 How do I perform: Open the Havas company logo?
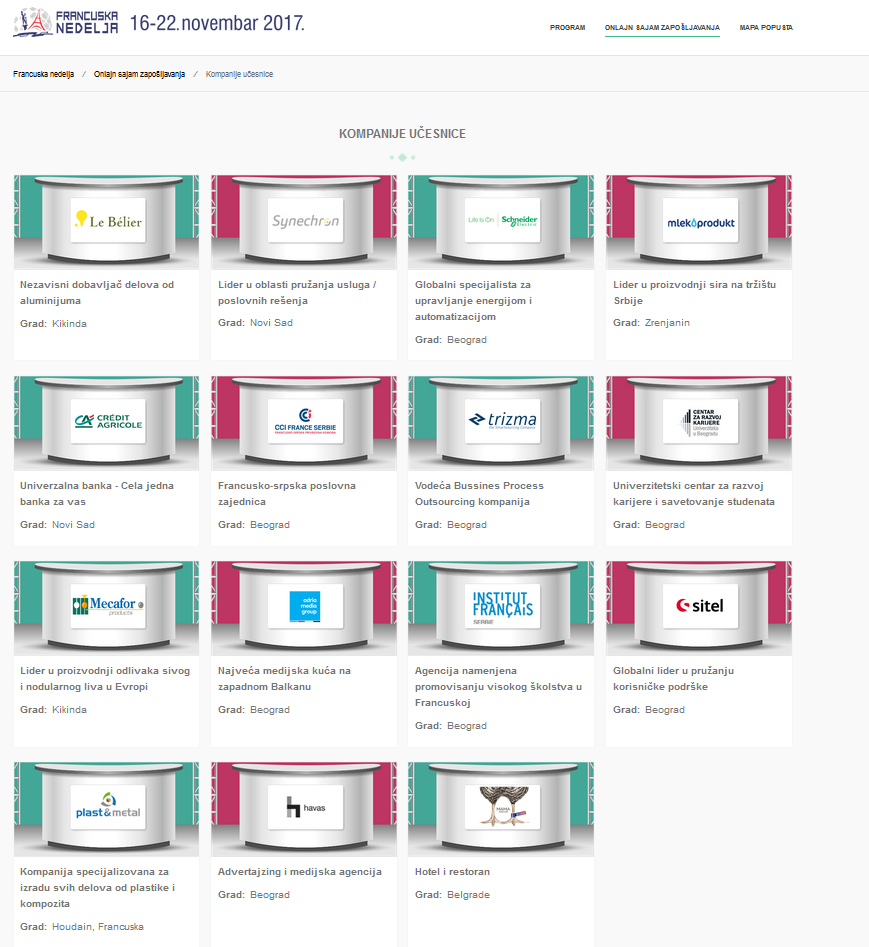pyautogui.click(x=306, y=807)
